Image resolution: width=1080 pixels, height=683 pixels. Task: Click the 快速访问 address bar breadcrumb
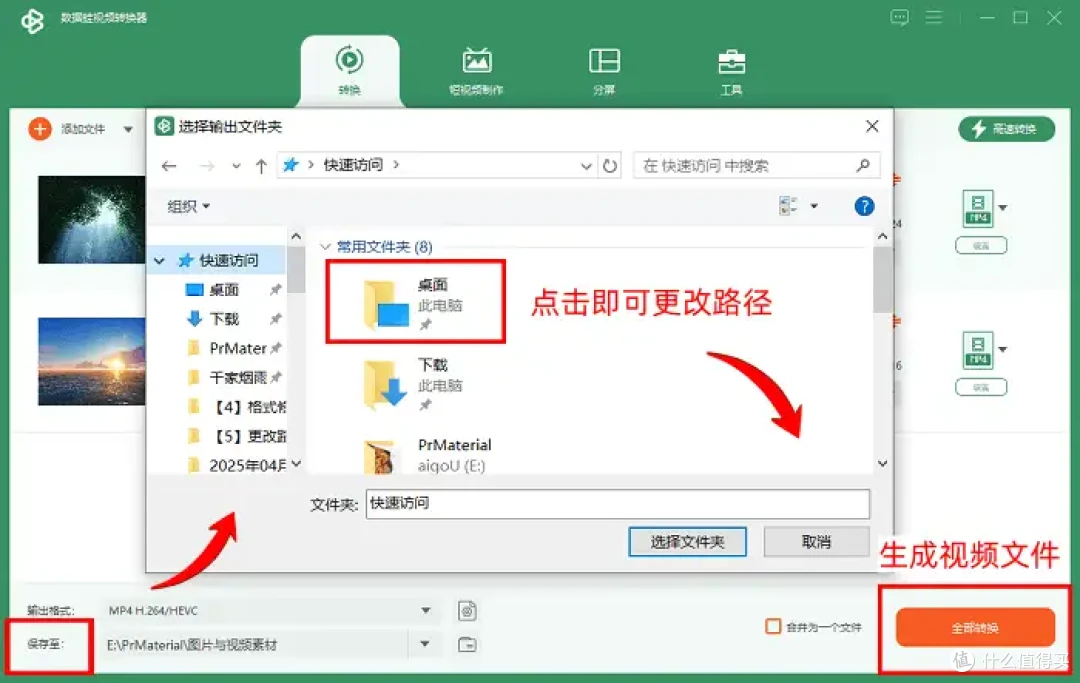tap(353, 165)
